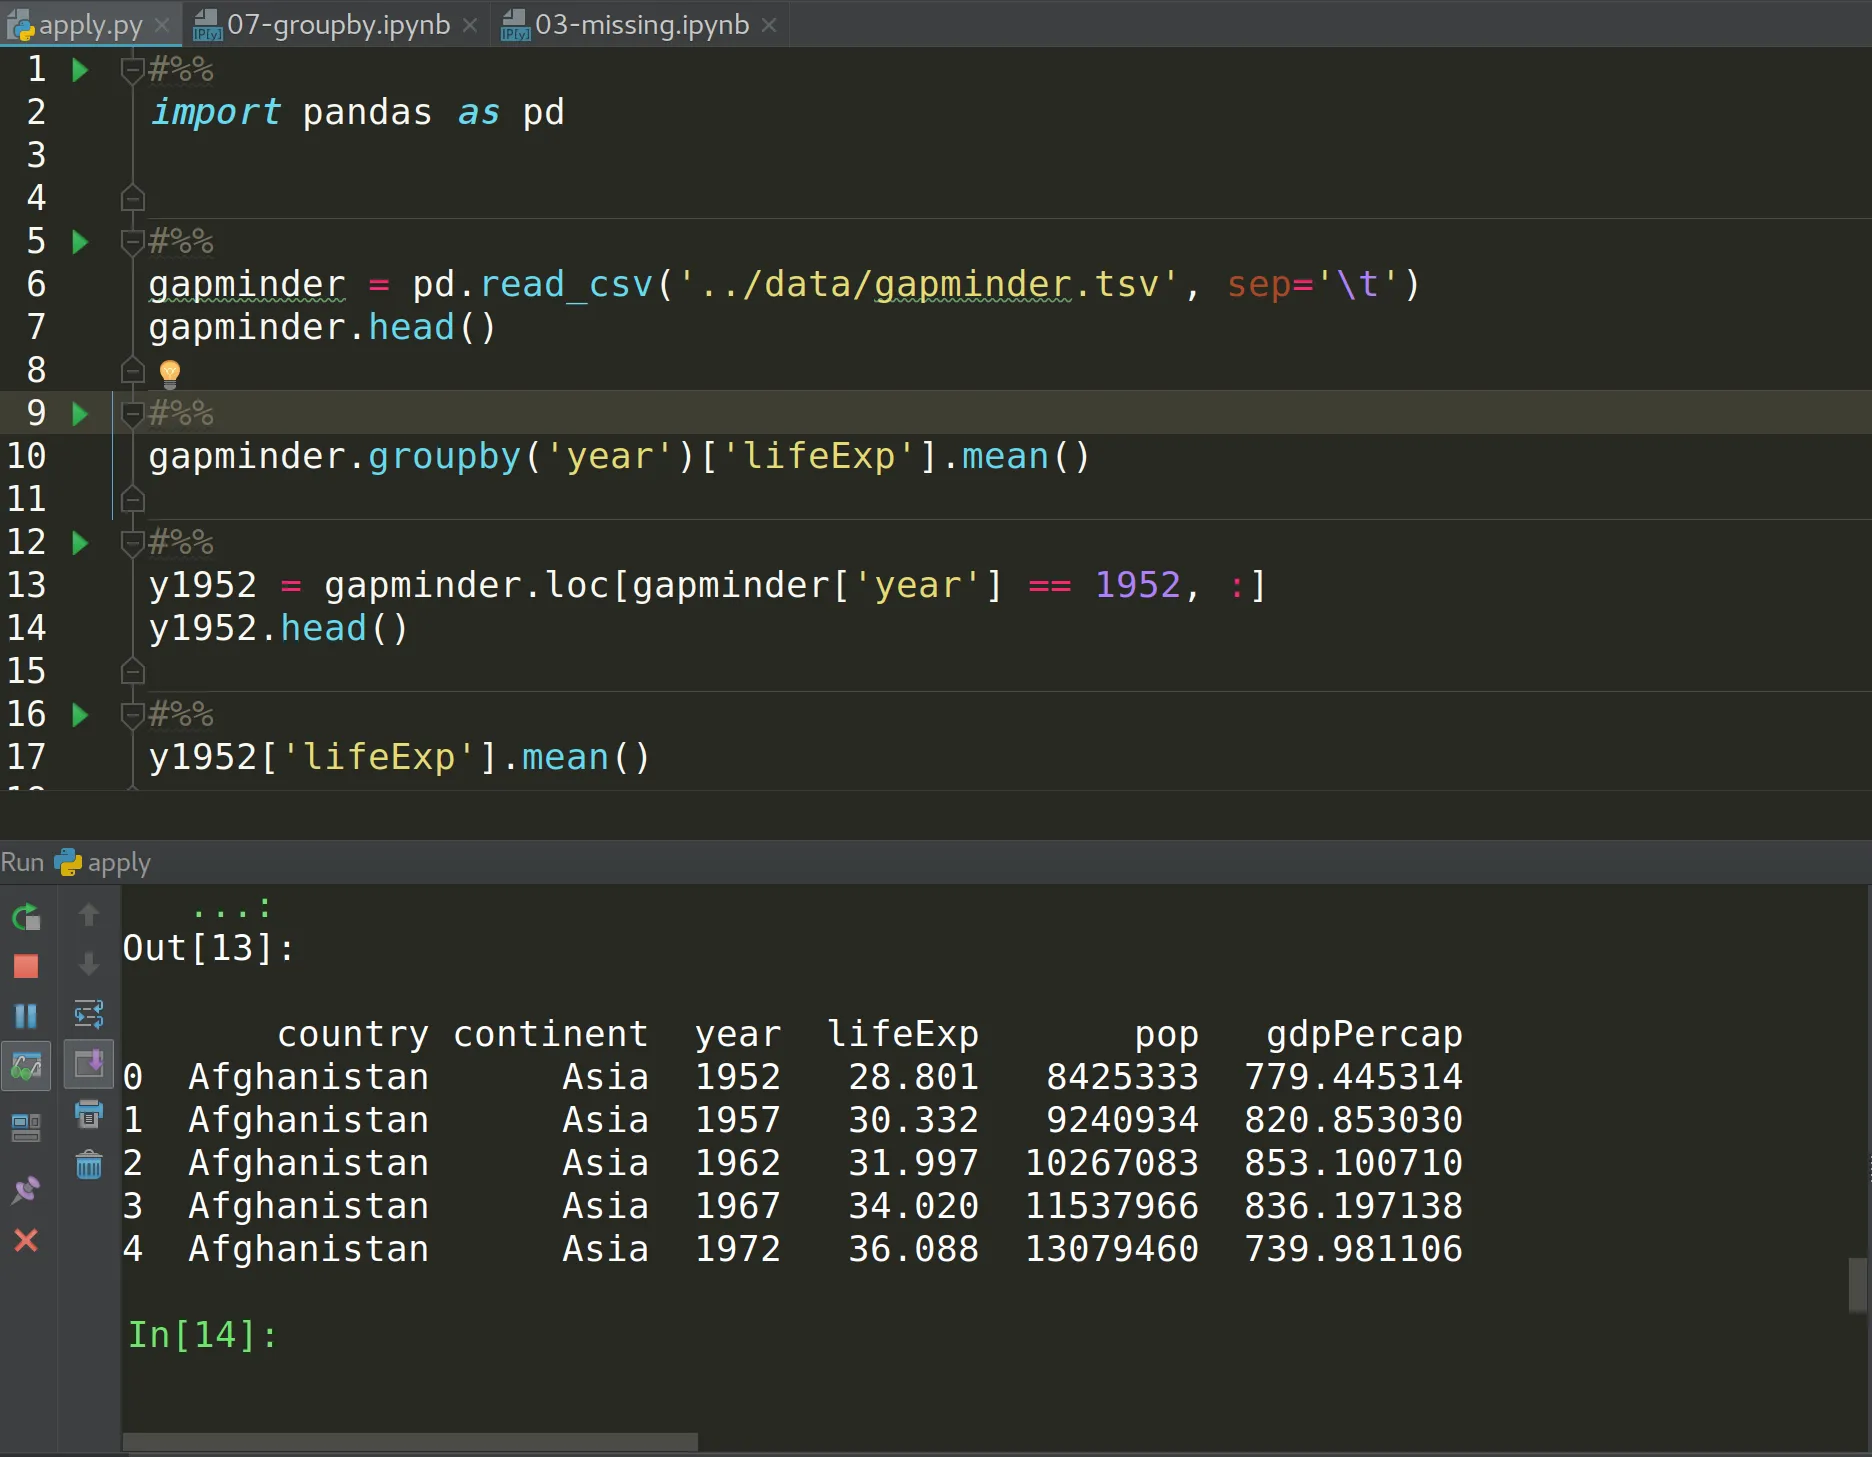Open the lightbulb intention actions at line 8
This screenshot has width=1872, height=1457.
tap(171, 371)
